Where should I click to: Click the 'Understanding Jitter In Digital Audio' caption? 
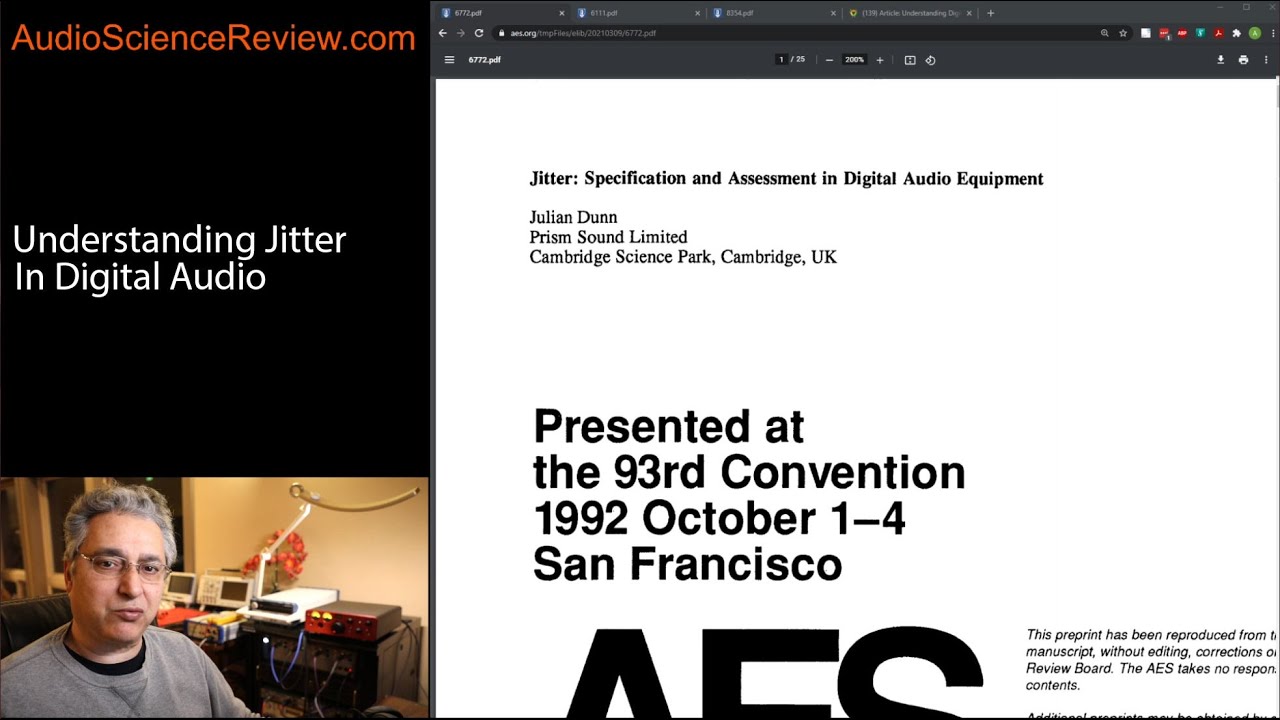[180, 258]
